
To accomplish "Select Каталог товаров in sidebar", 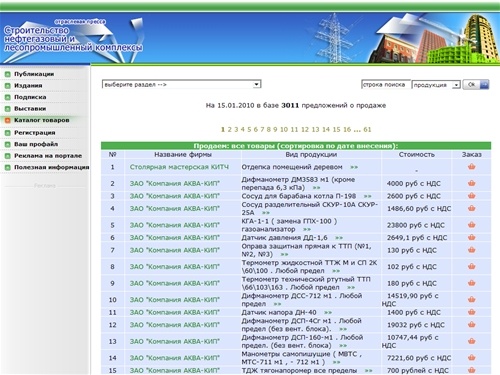I will 42,120.
